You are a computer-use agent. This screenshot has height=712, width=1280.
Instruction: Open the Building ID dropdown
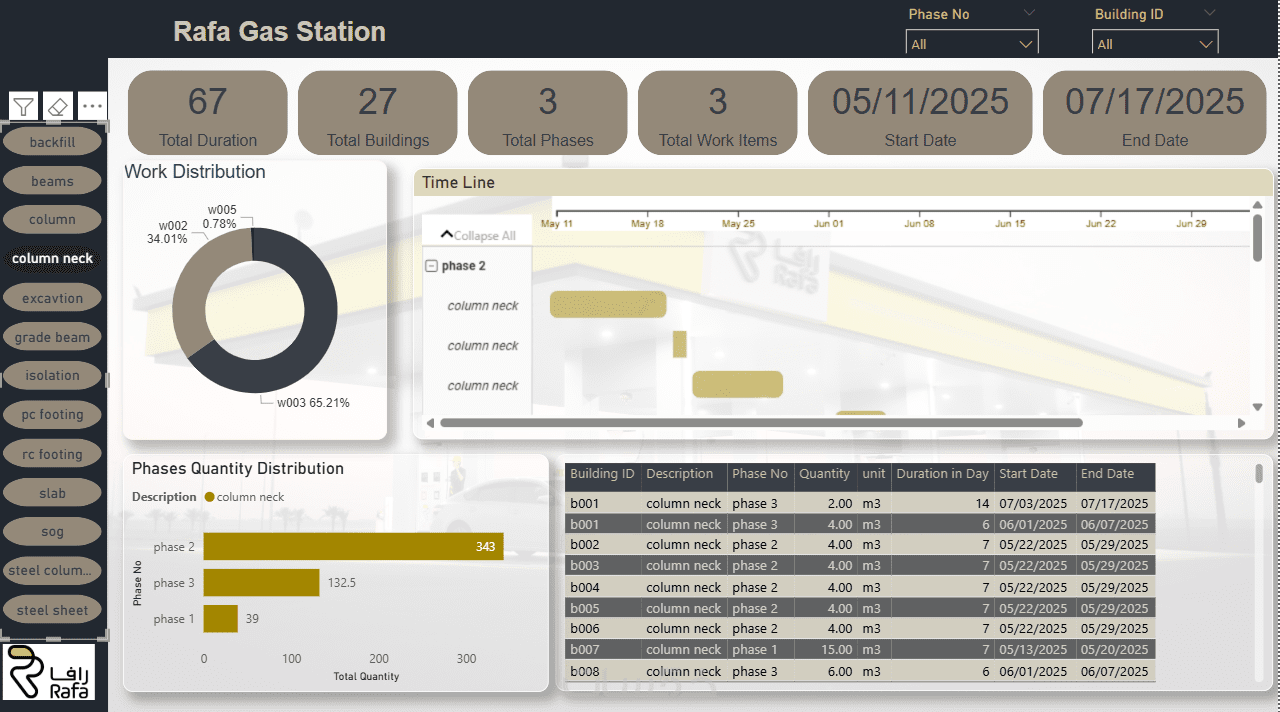(x=1155, y=44)
